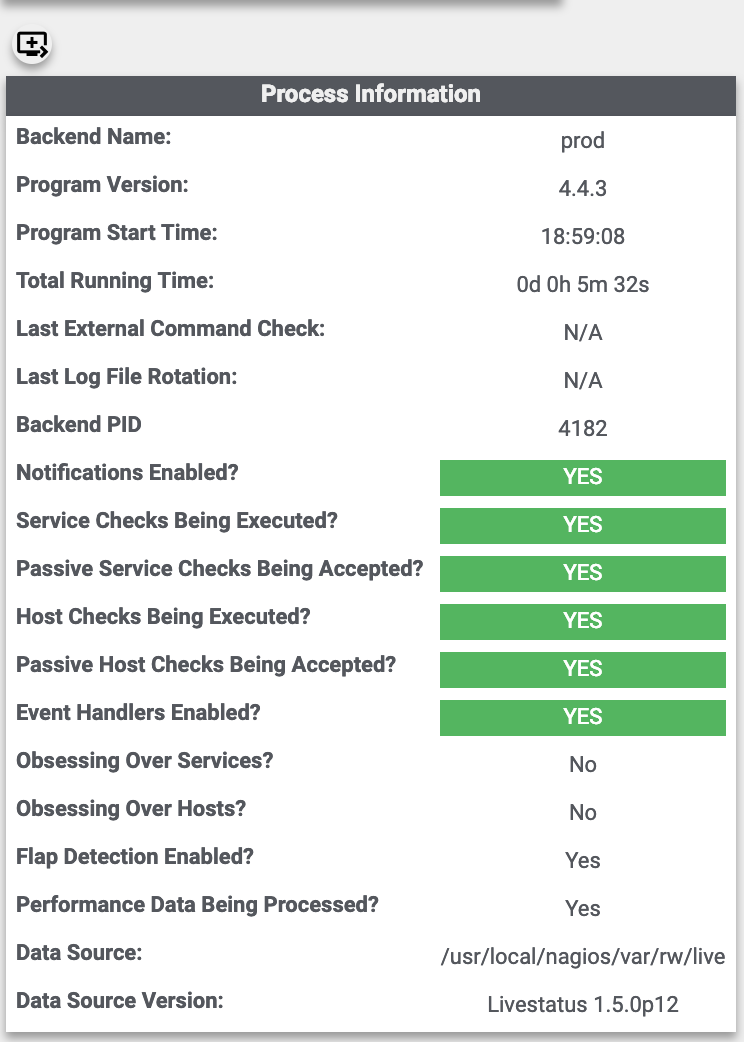Disable Passive Host Checks Being Accepted
Viewport: 744px width, 1042px height.
[x=582, y=669]
